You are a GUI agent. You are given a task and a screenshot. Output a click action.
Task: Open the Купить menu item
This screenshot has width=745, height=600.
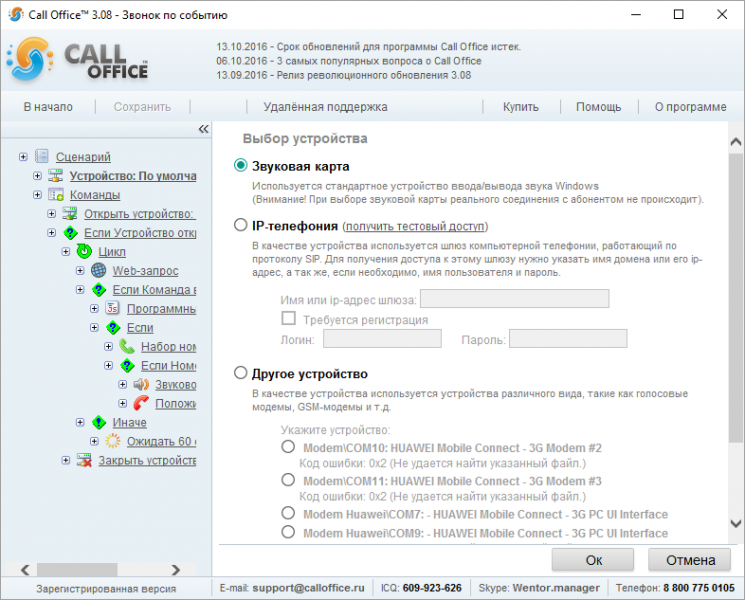(521, 107)
